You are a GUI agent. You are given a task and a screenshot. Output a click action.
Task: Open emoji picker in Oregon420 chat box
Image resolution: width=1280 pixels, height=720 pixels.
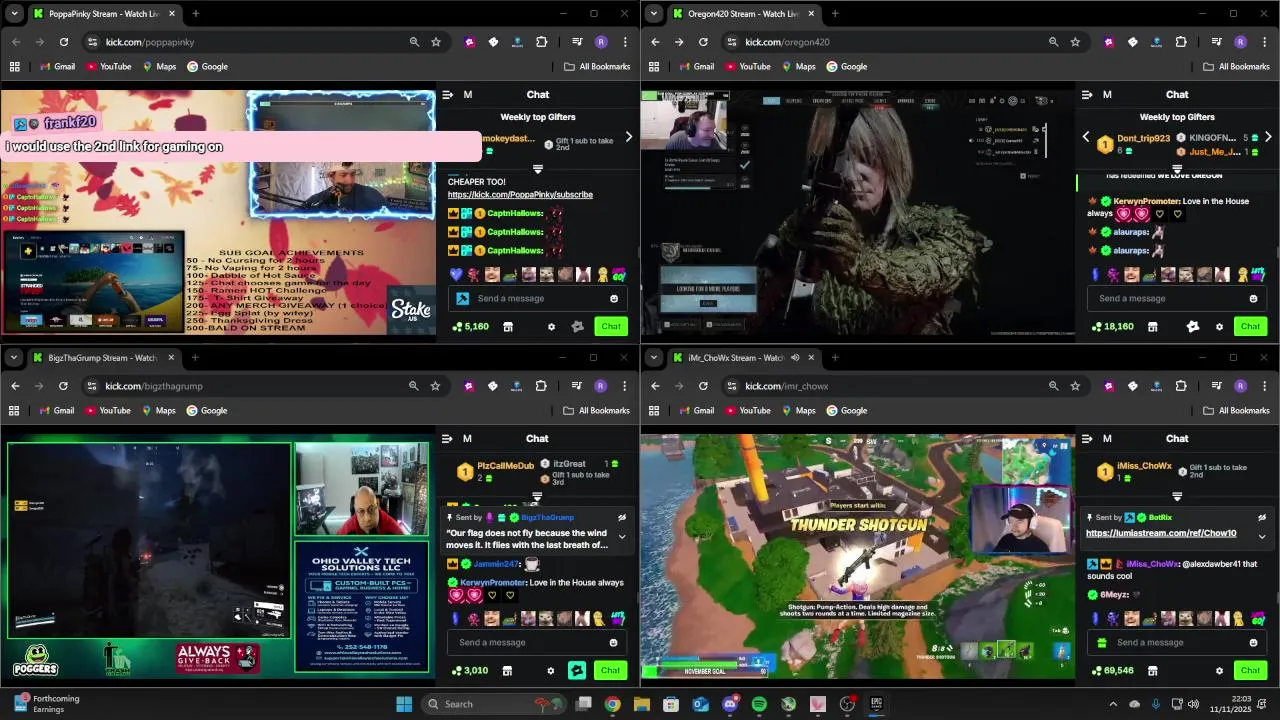(x=1253, y=298)
